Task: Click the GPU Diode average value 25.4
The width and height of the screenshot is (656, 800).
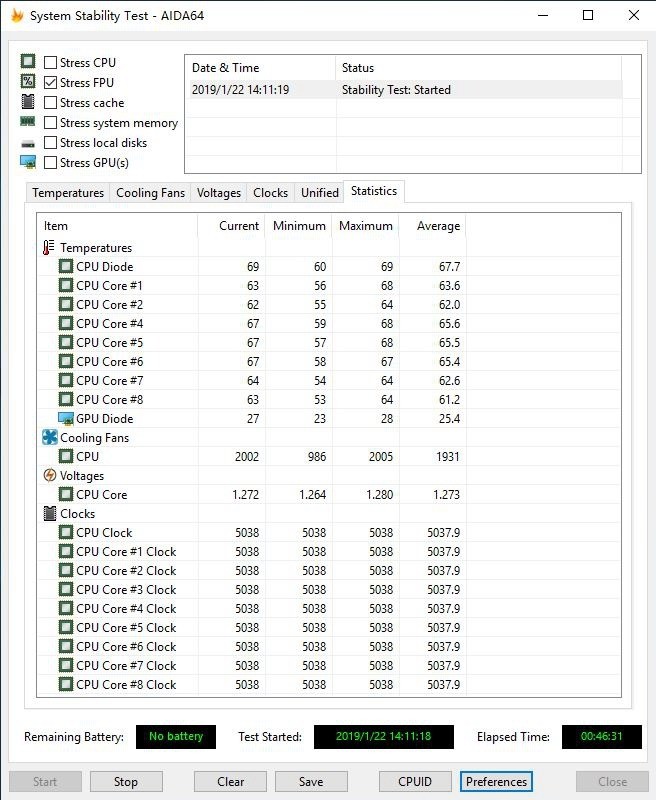Action: coord(449,418)
